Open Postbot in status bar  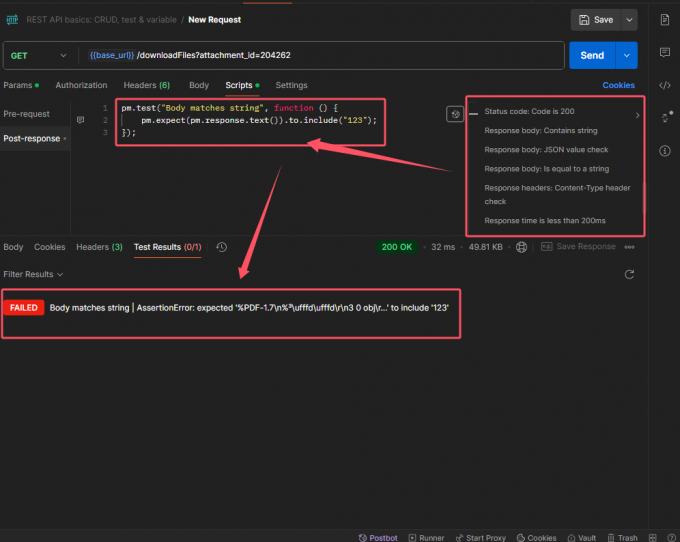click(x=378, y=538)
